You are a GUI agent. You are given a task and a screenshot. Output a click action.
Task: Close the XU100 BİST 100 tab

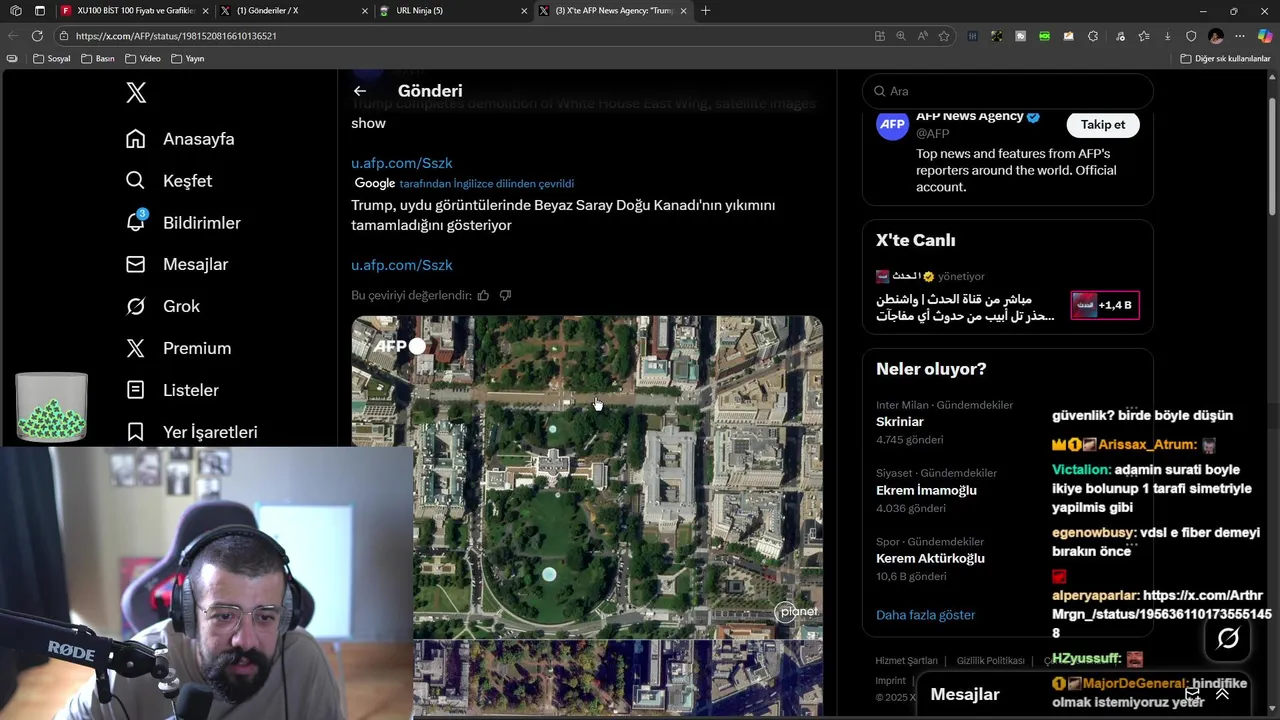[205, 11]
